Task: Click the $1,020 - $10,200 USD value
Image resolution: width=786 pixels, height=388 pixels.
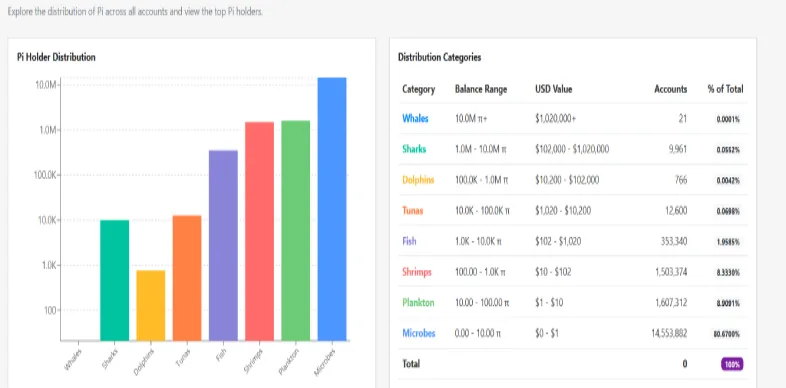Action: pos(563,211)
